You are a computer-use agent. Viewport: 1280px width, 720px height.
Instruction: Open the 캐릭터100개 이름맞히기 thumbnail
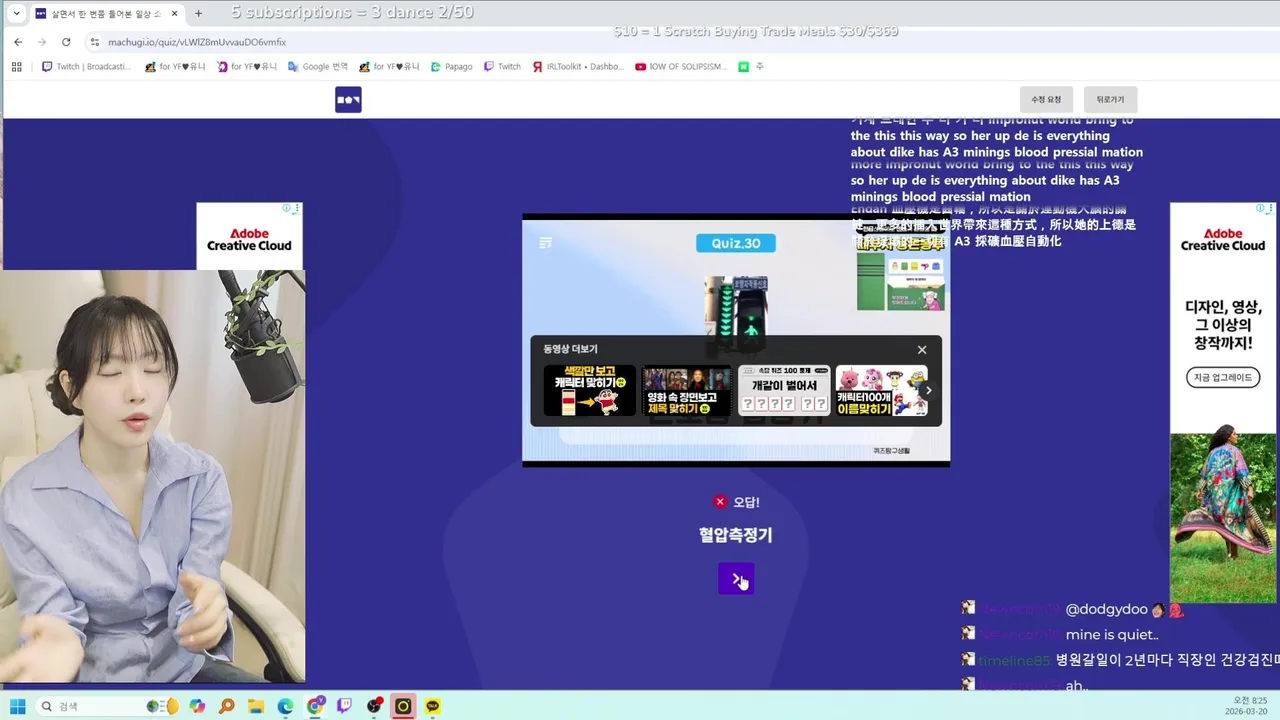(x=880, y=391)
